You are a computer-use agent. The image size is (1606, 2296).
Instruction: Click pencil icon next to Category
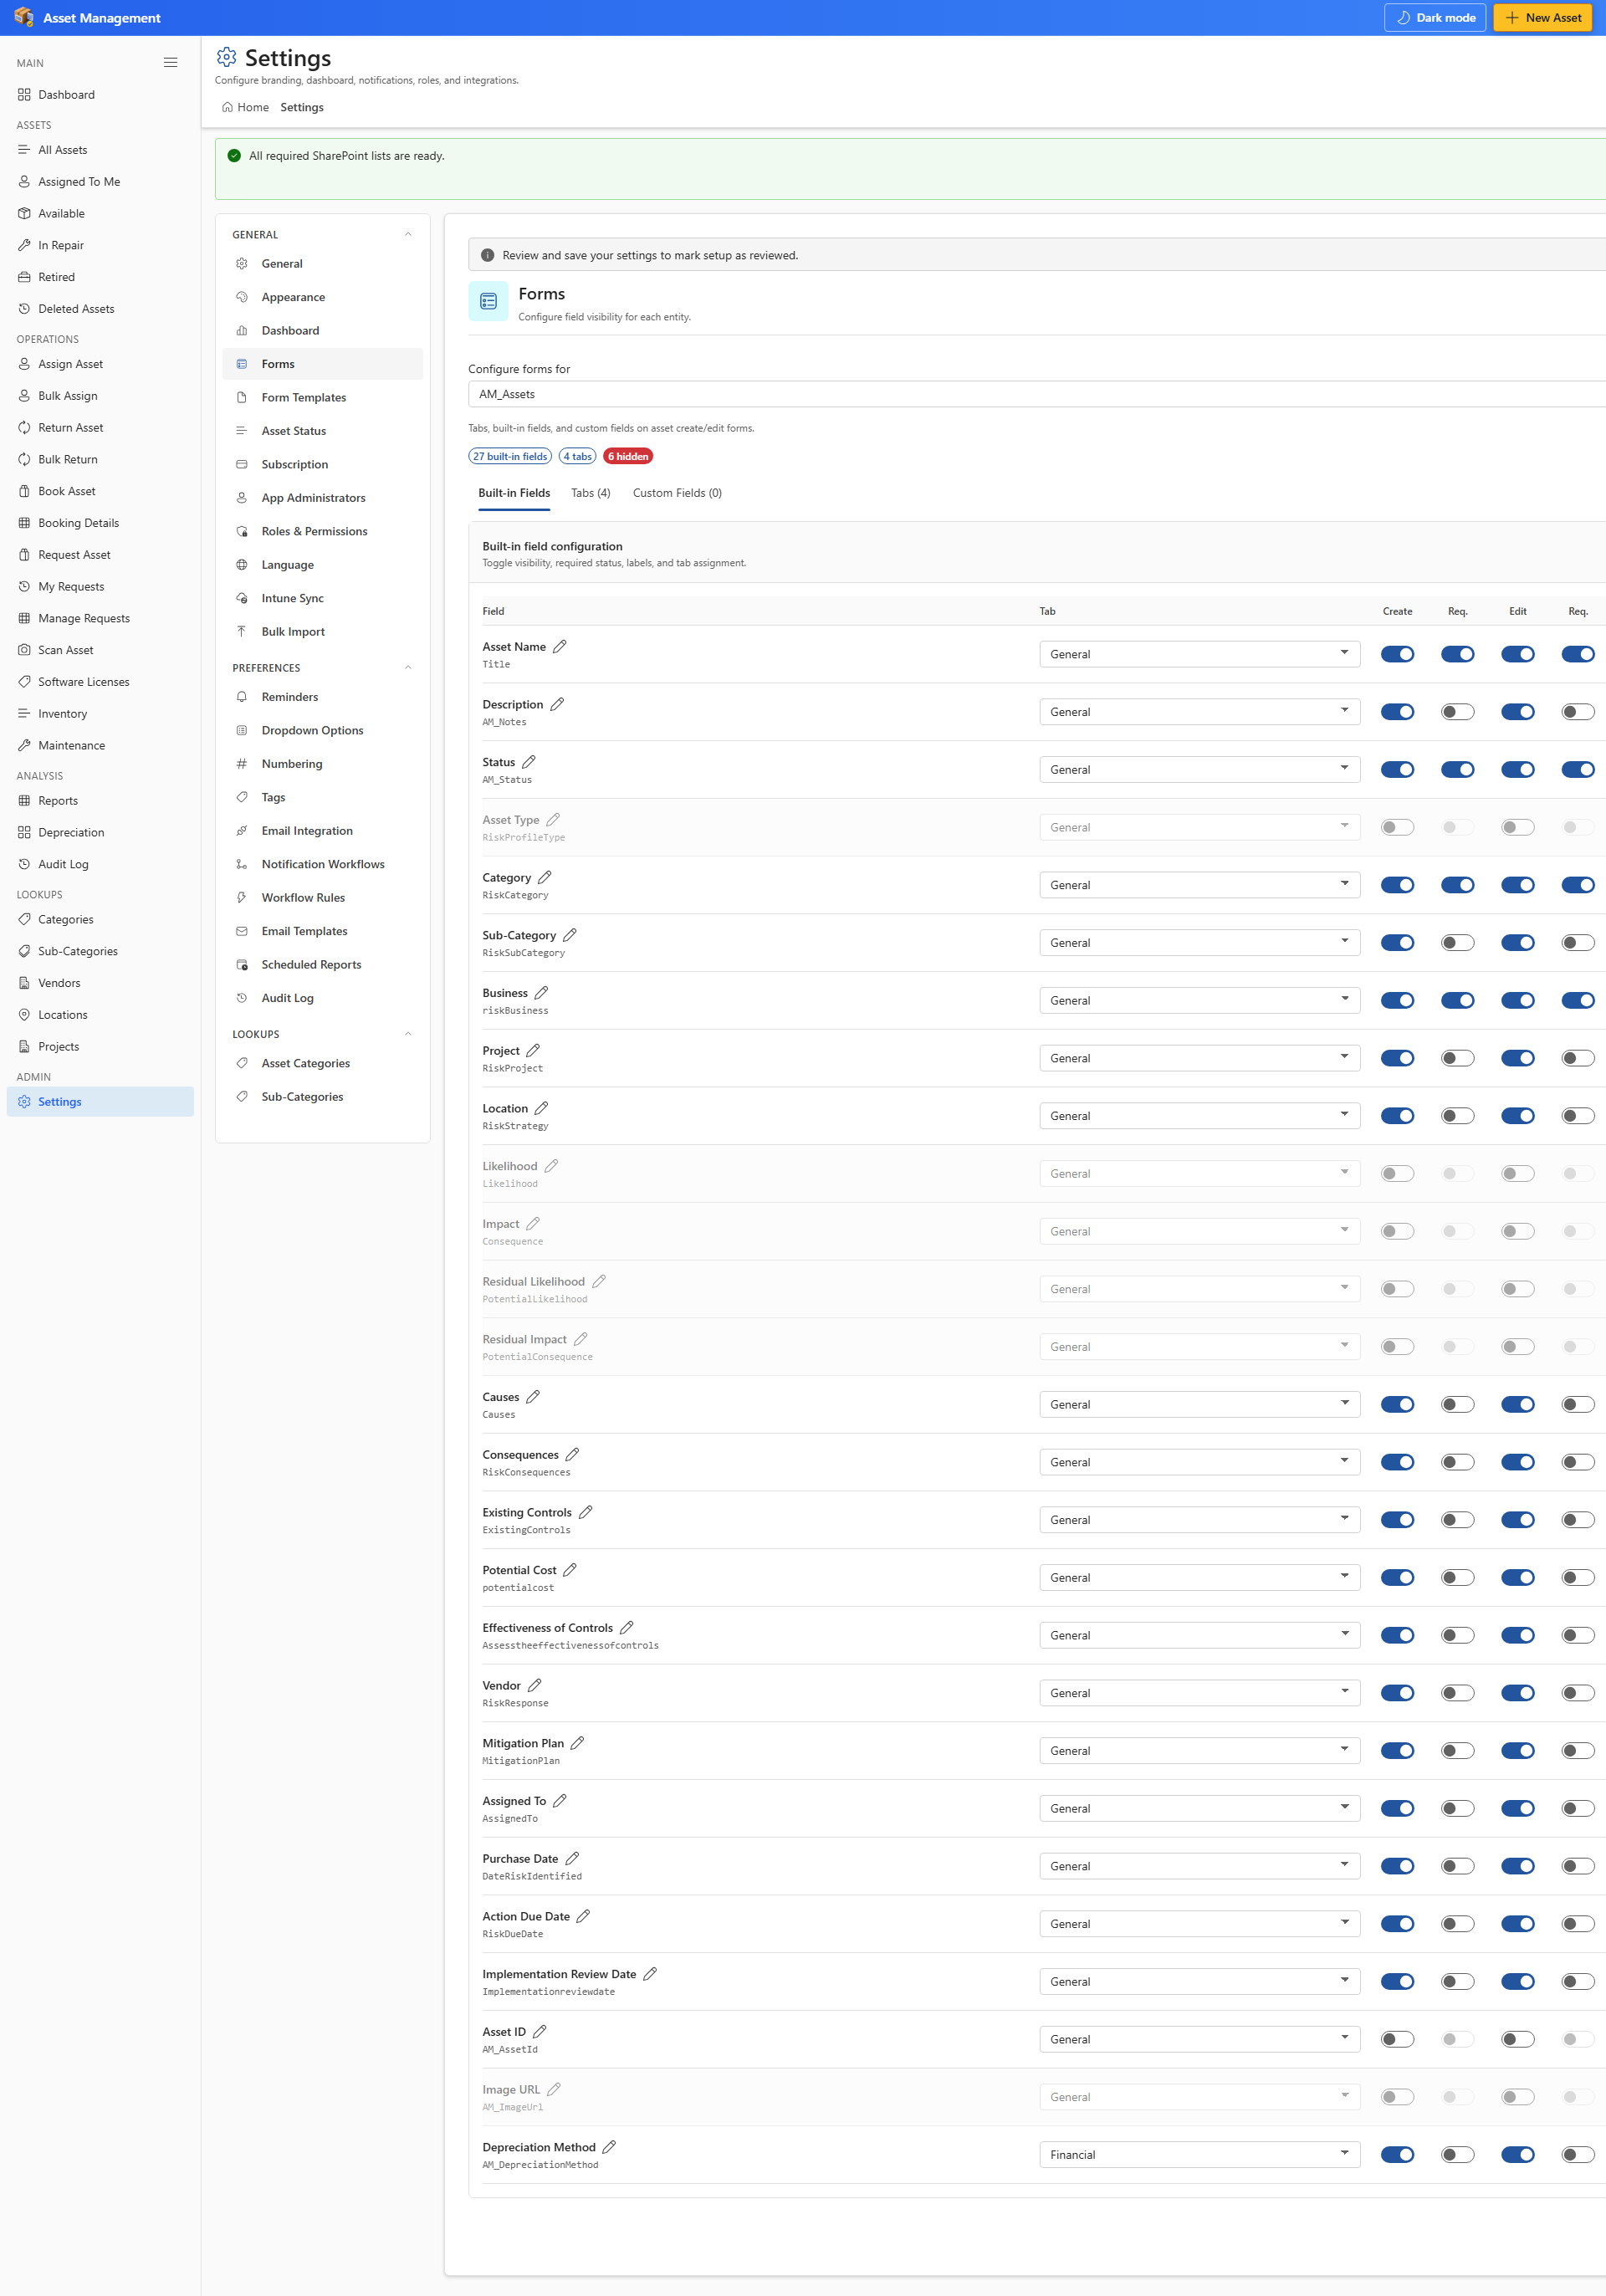pos(545,877)
